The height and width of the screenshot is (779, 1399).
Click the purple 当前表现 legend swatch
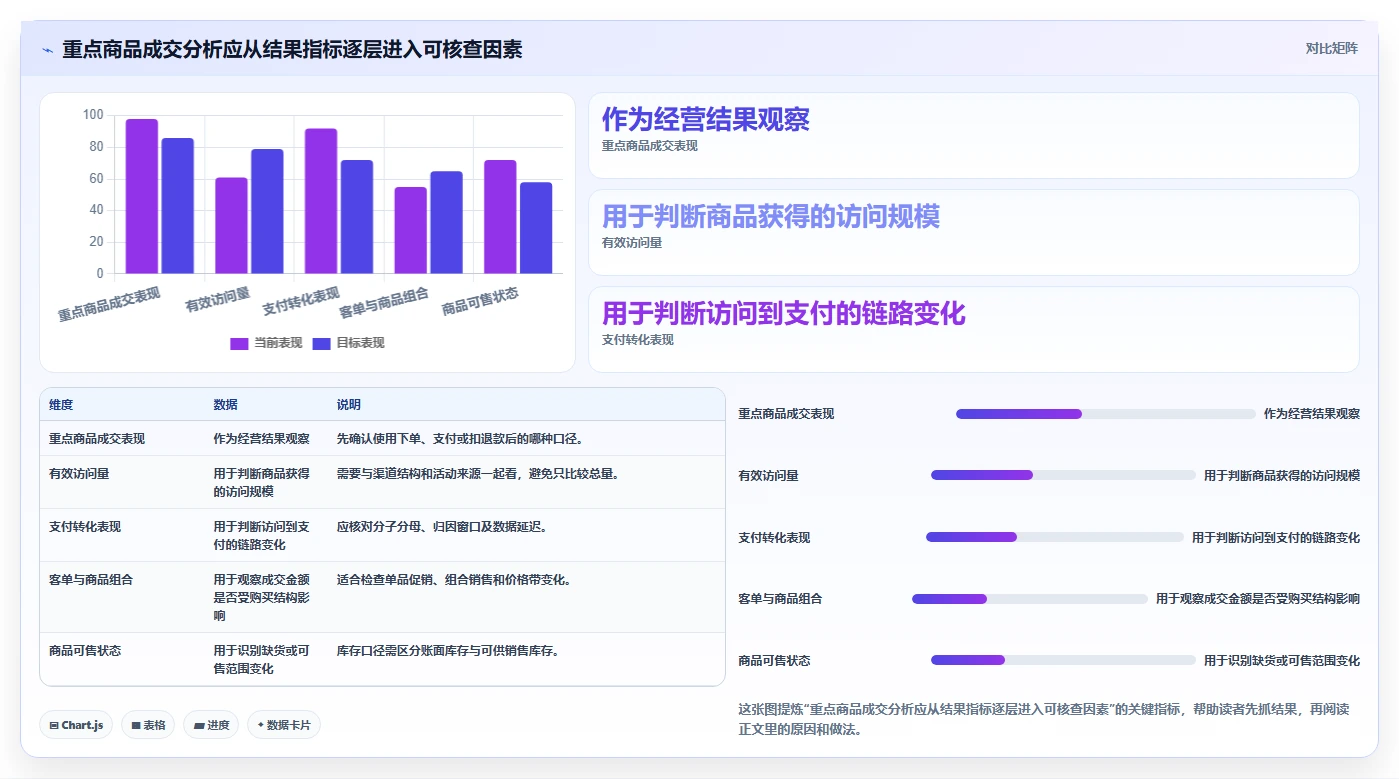click(239, 343)
